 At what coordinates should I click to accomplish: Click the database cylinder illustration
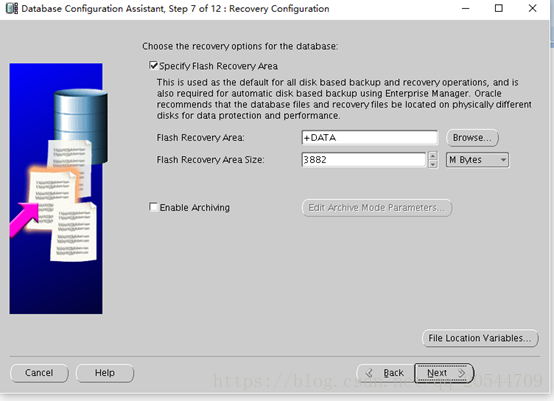click(x=81, y=125)
